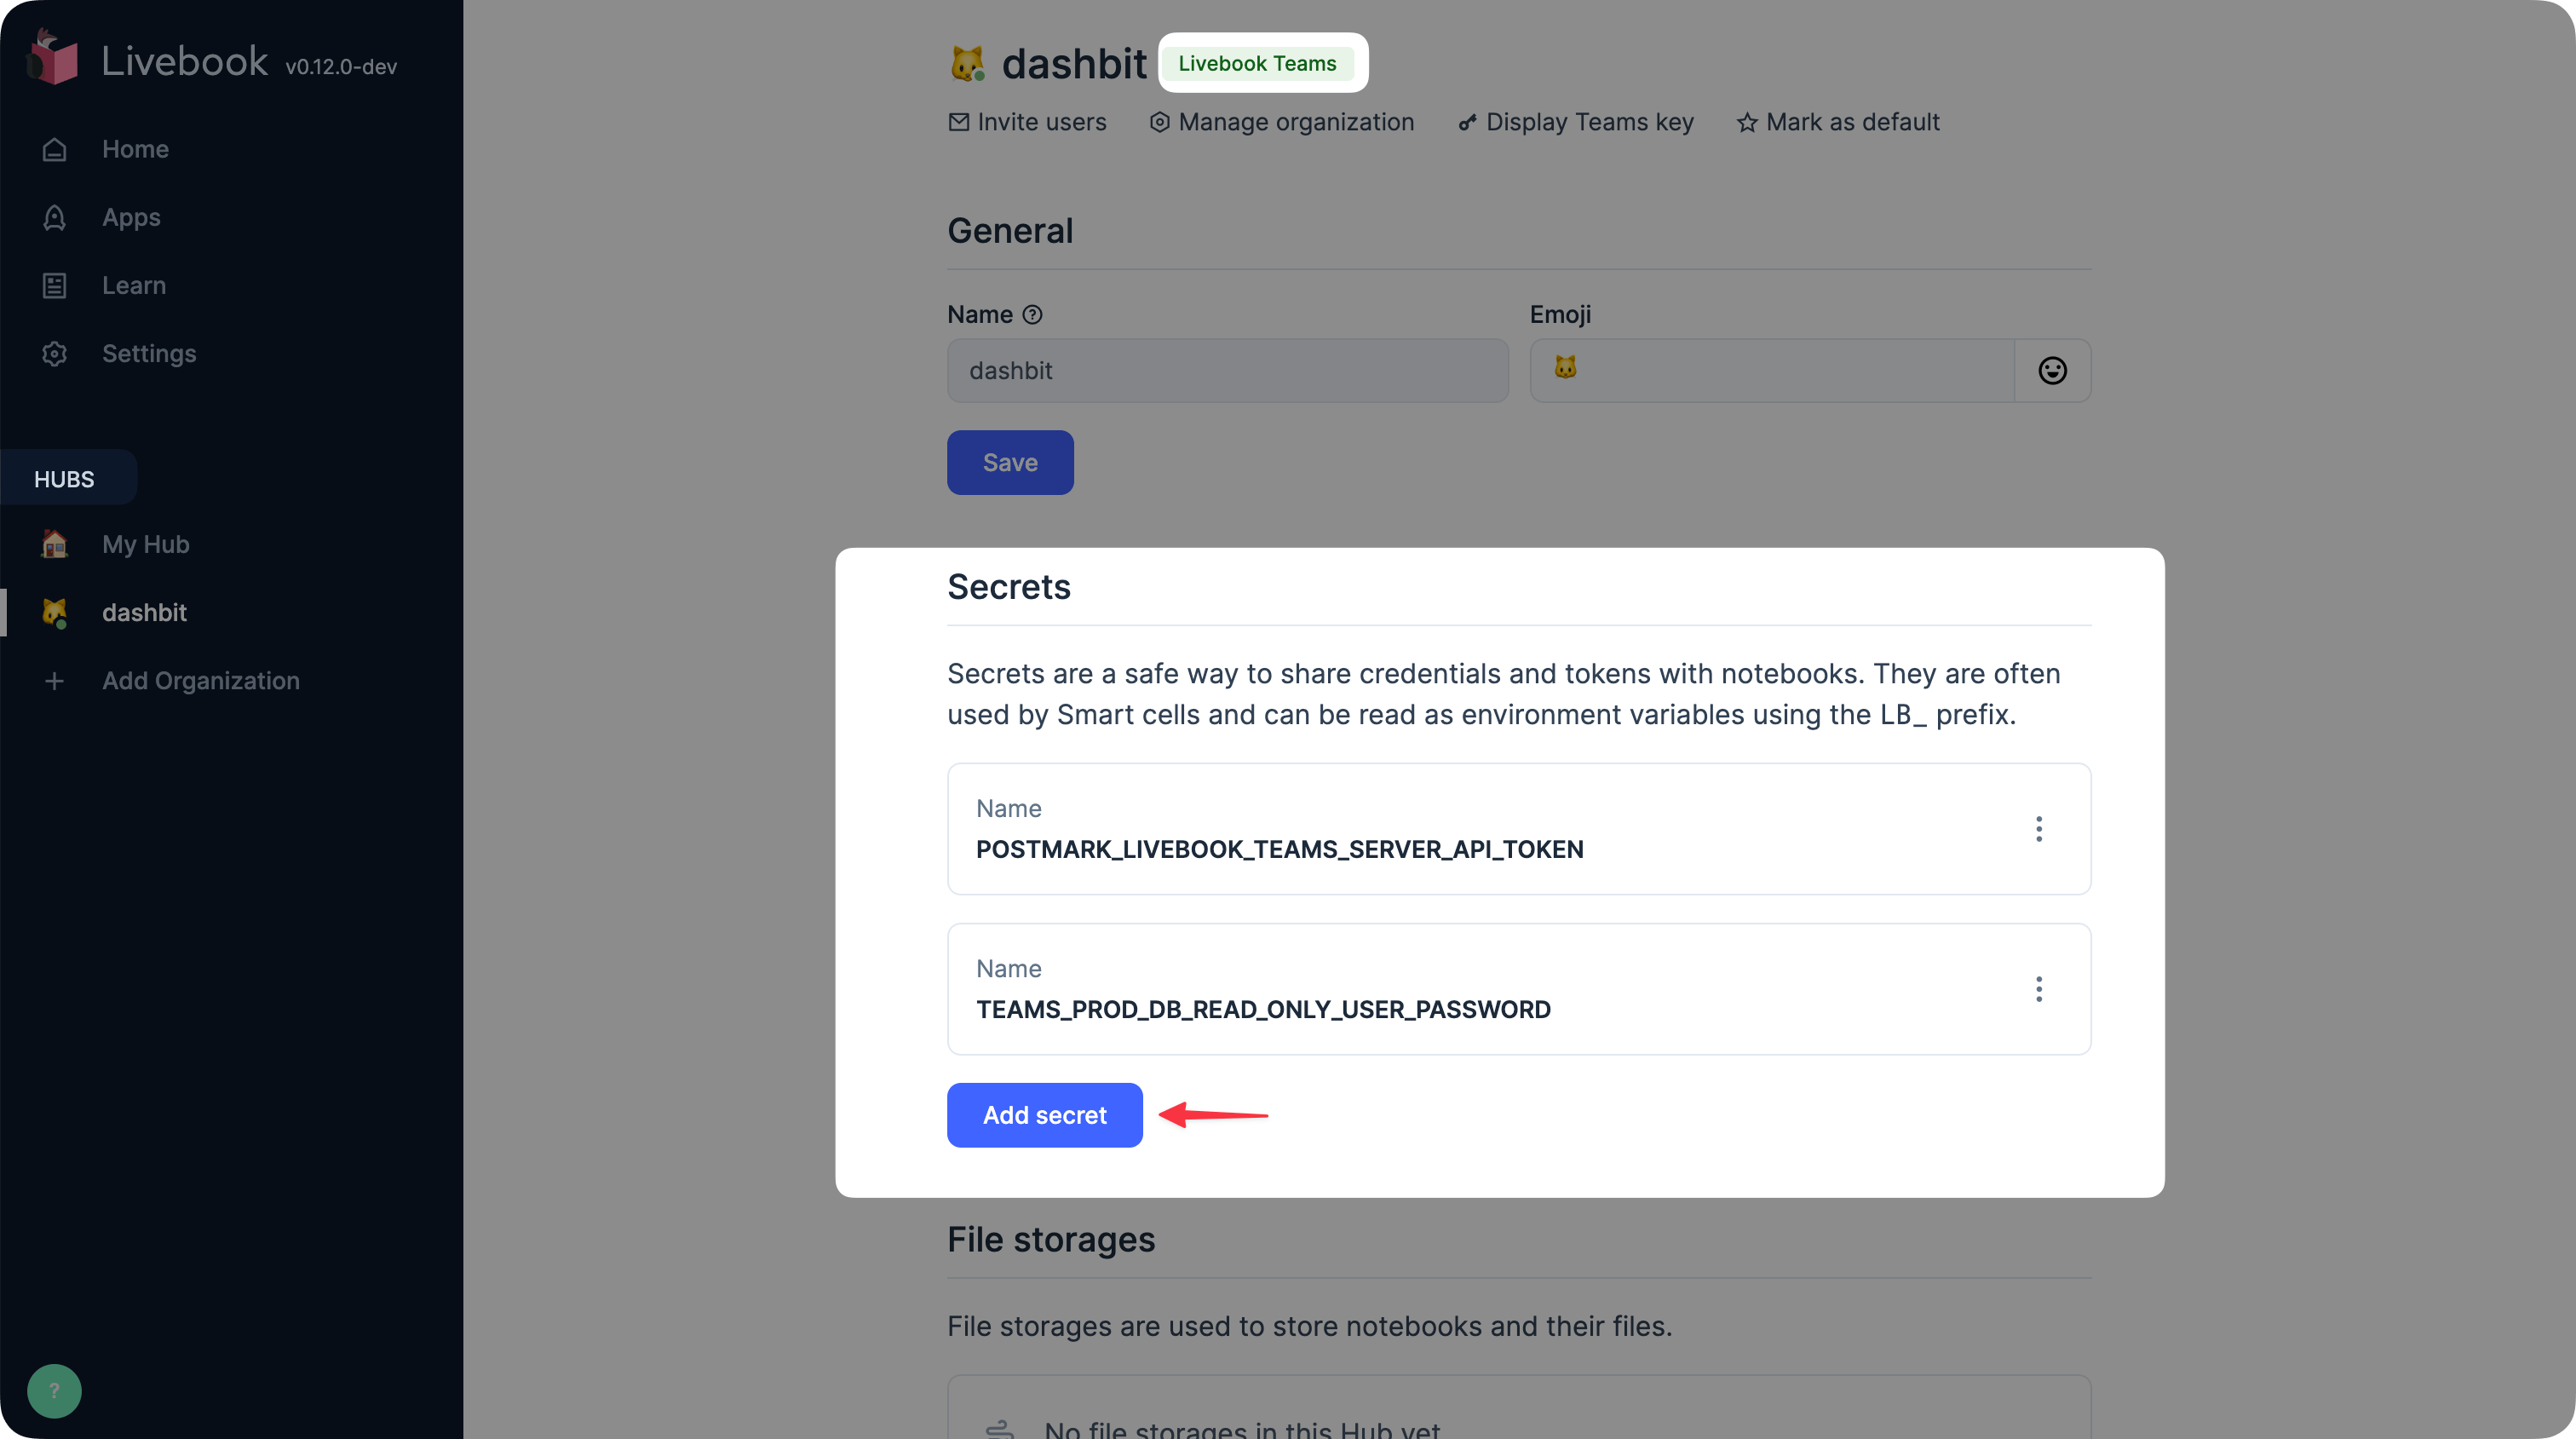Screen dimensions: 2576x1439
Task: Open options menu for POSTMARK_LIVEBOOK_TEAMS_SERVER_API_TOKEN secret
Action: [2038, 829]
